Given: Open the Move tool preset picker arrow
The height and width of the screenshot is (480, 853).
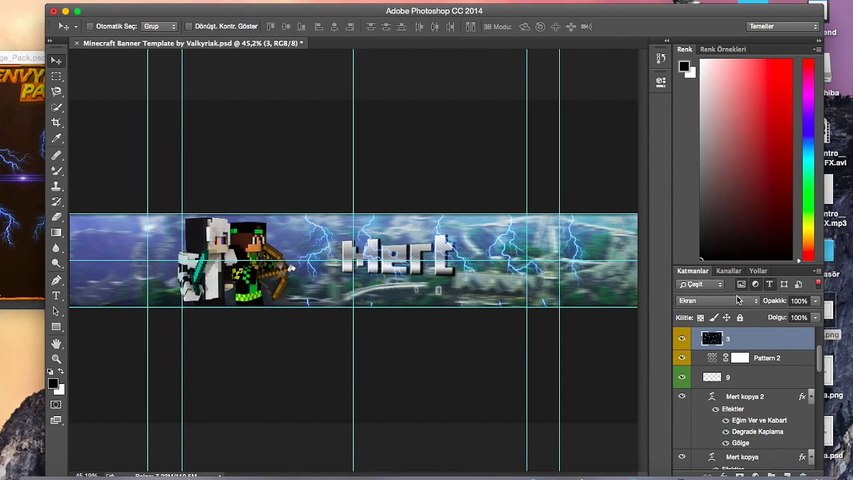Looking at the screenshot, I should point(76,27).
